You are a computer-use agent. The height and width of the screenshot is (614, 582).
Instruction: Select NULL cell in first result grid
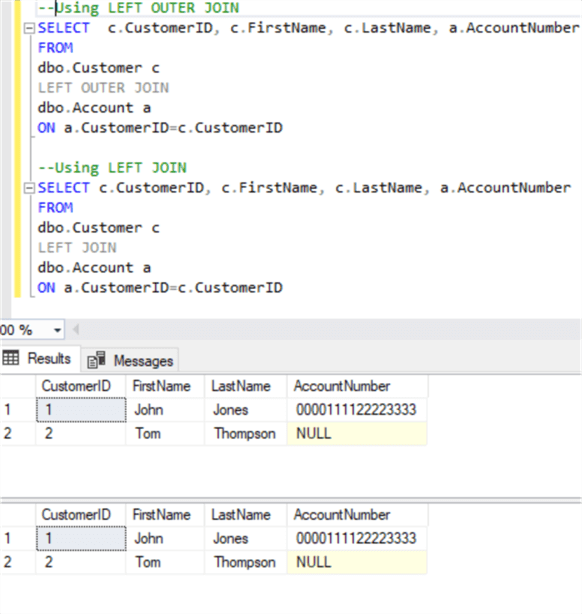point(357,433)
